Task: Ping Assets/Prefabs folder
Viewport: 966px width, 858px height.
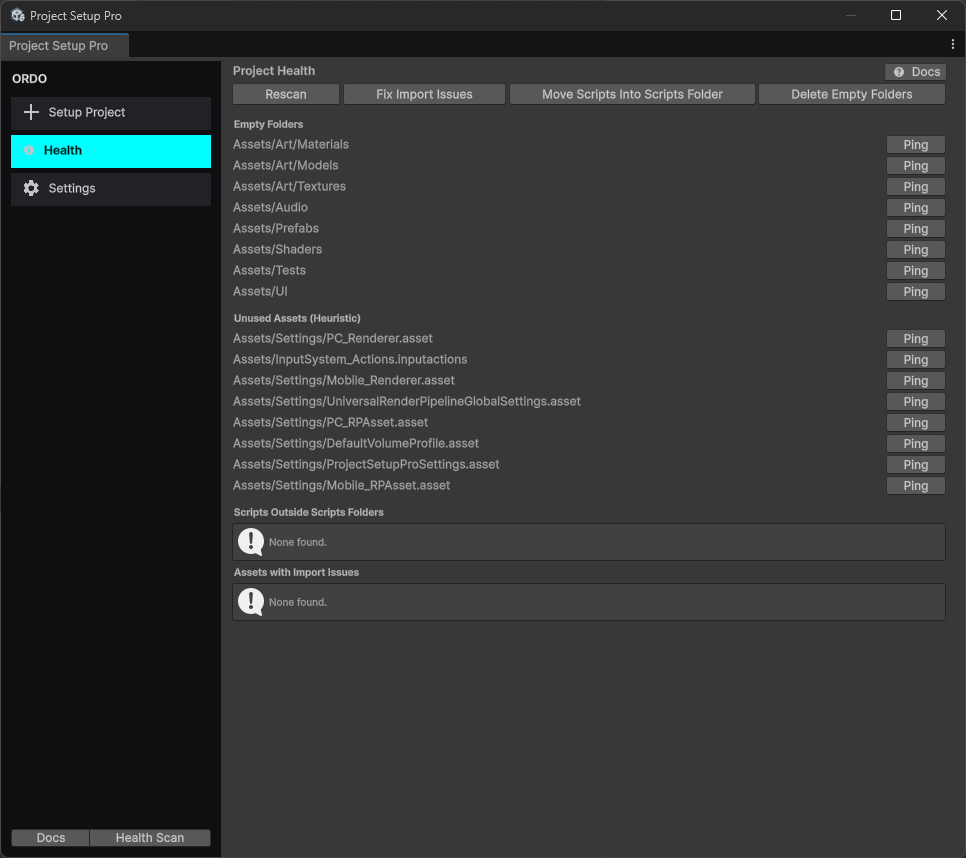Action: [915, 229]
